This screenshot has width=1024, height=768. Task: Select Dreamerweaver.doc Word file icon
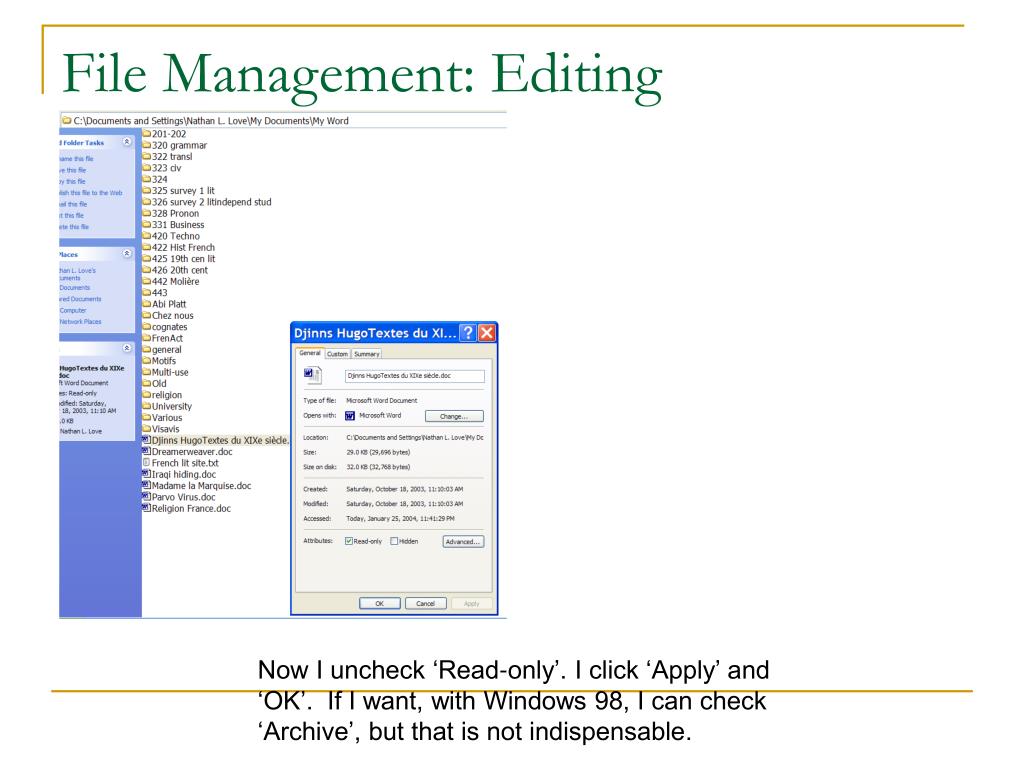pyautogui.click(x=147, y=452)
